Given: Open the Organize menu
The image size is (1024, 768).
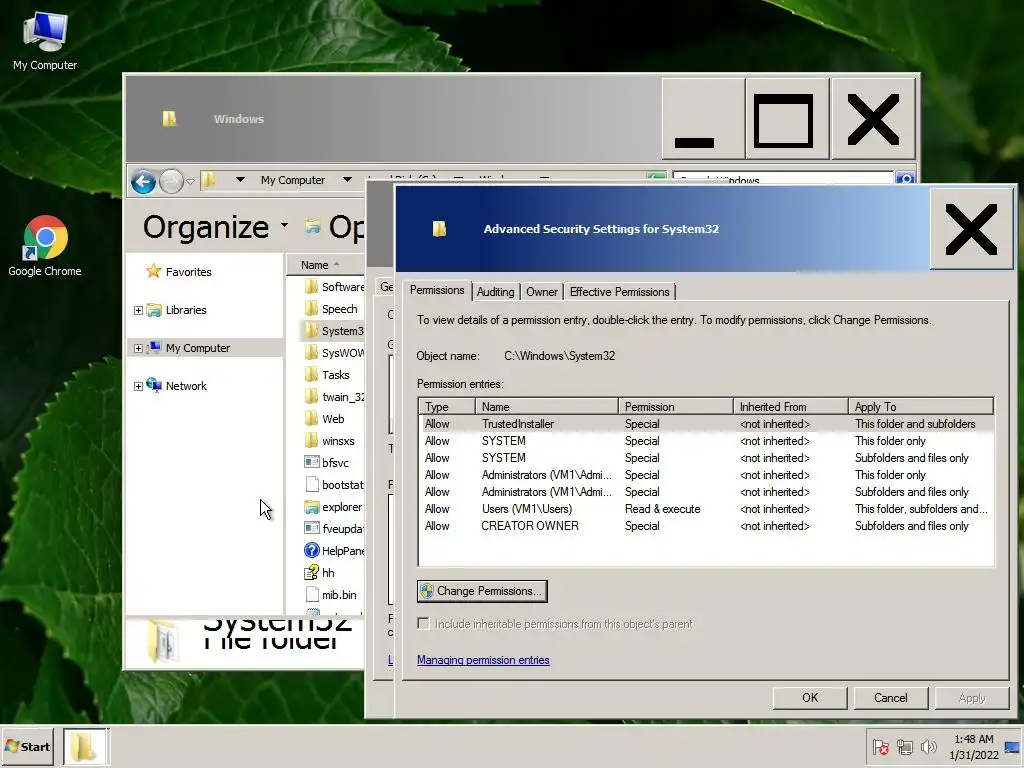Looking at the screenshot, I should pyautogui.click(x=215, y=227).
